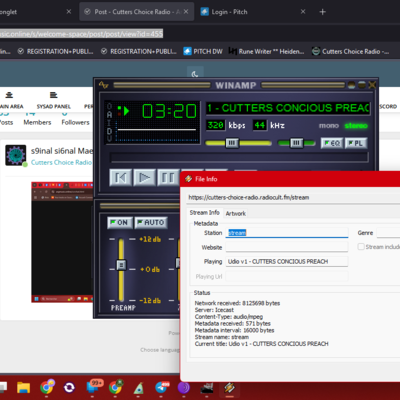Select the Stream Info tab

point(205,213)
